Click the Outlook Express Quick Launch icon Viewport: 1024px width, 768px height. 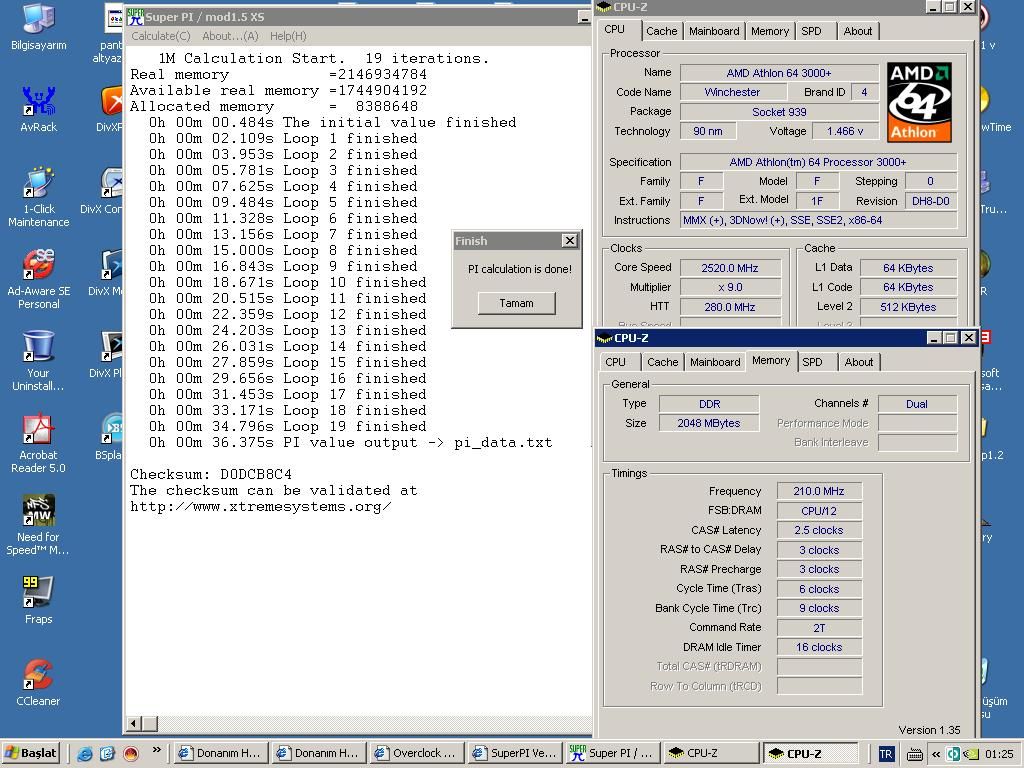coord(108,754)
